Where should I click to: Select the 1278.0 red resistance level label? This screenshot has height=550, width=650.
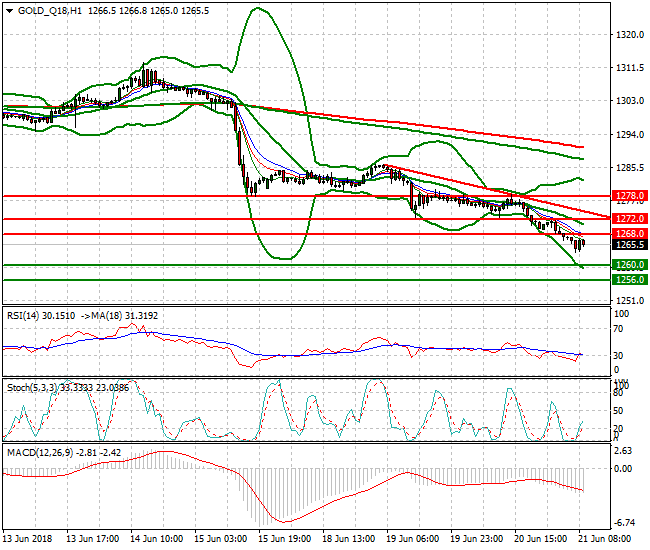628,196
